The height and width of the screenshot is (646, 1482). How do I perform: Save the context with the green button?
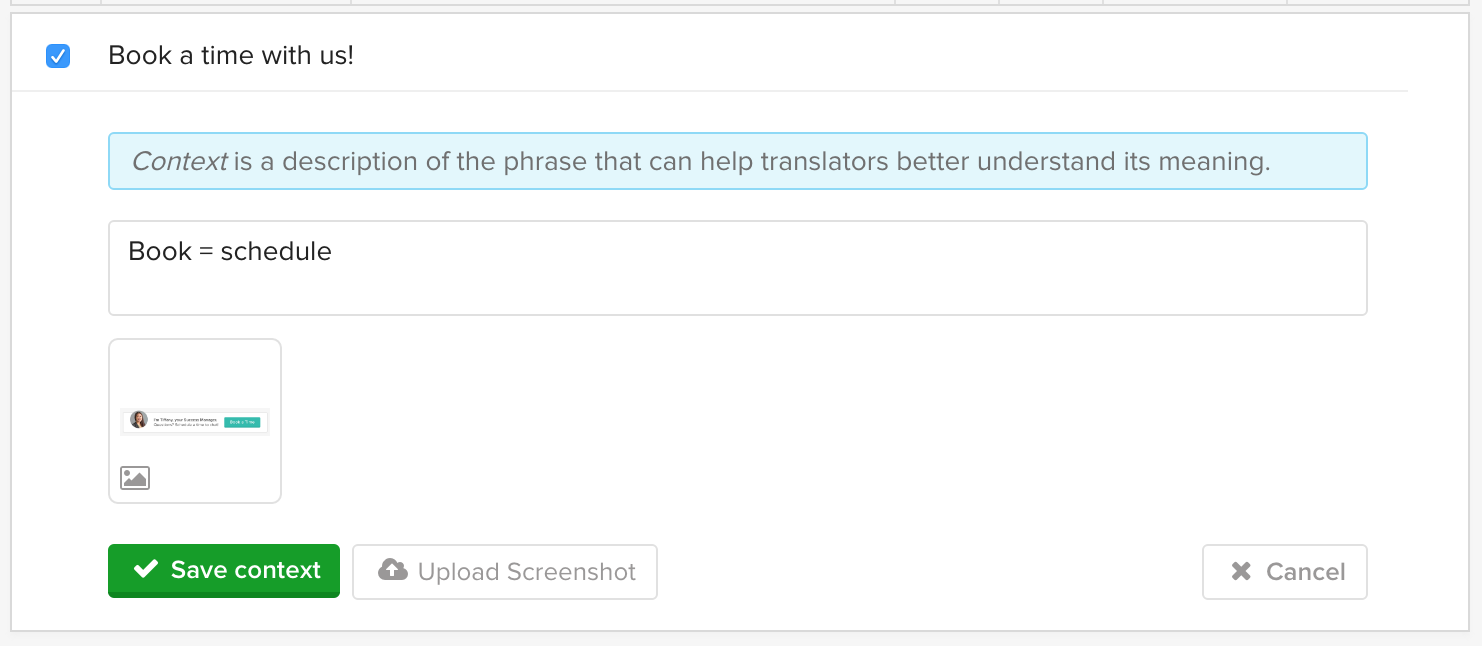(x=224, y=571)
